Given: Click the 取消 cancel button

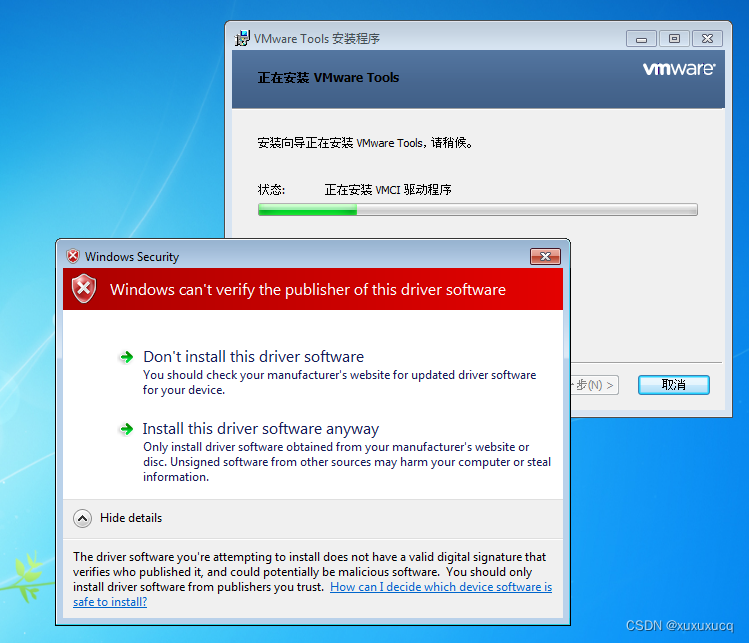Looking at the screenshot, I should 674,385.
